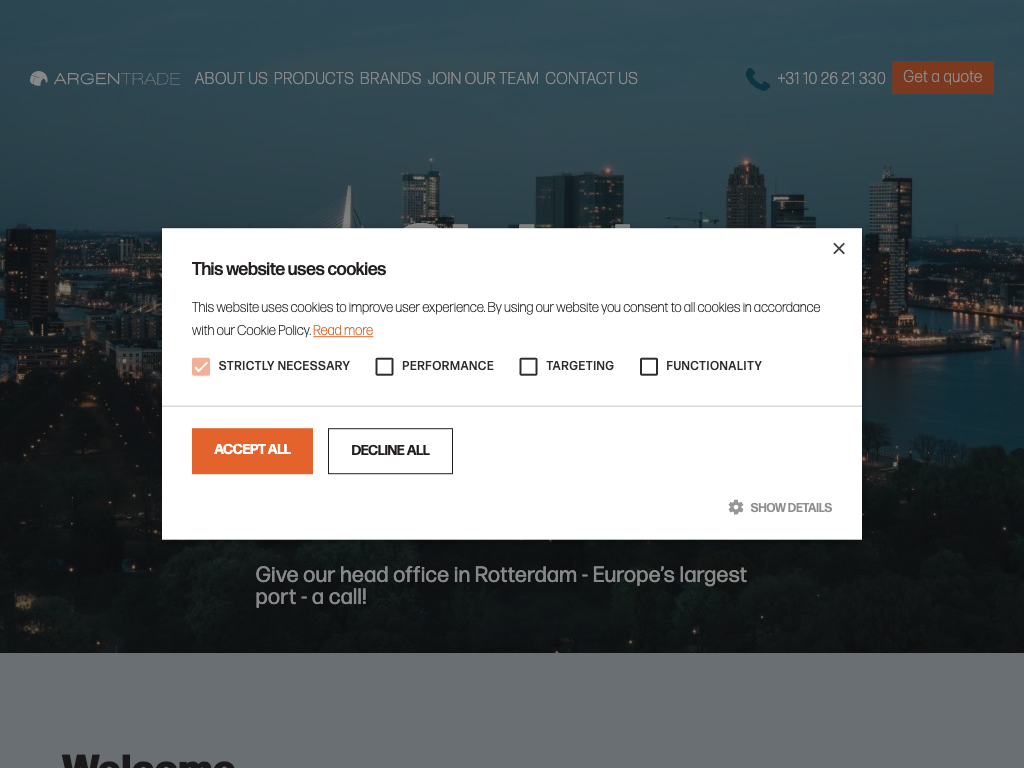Click the Argentrade logo icon

pos(39,78)
